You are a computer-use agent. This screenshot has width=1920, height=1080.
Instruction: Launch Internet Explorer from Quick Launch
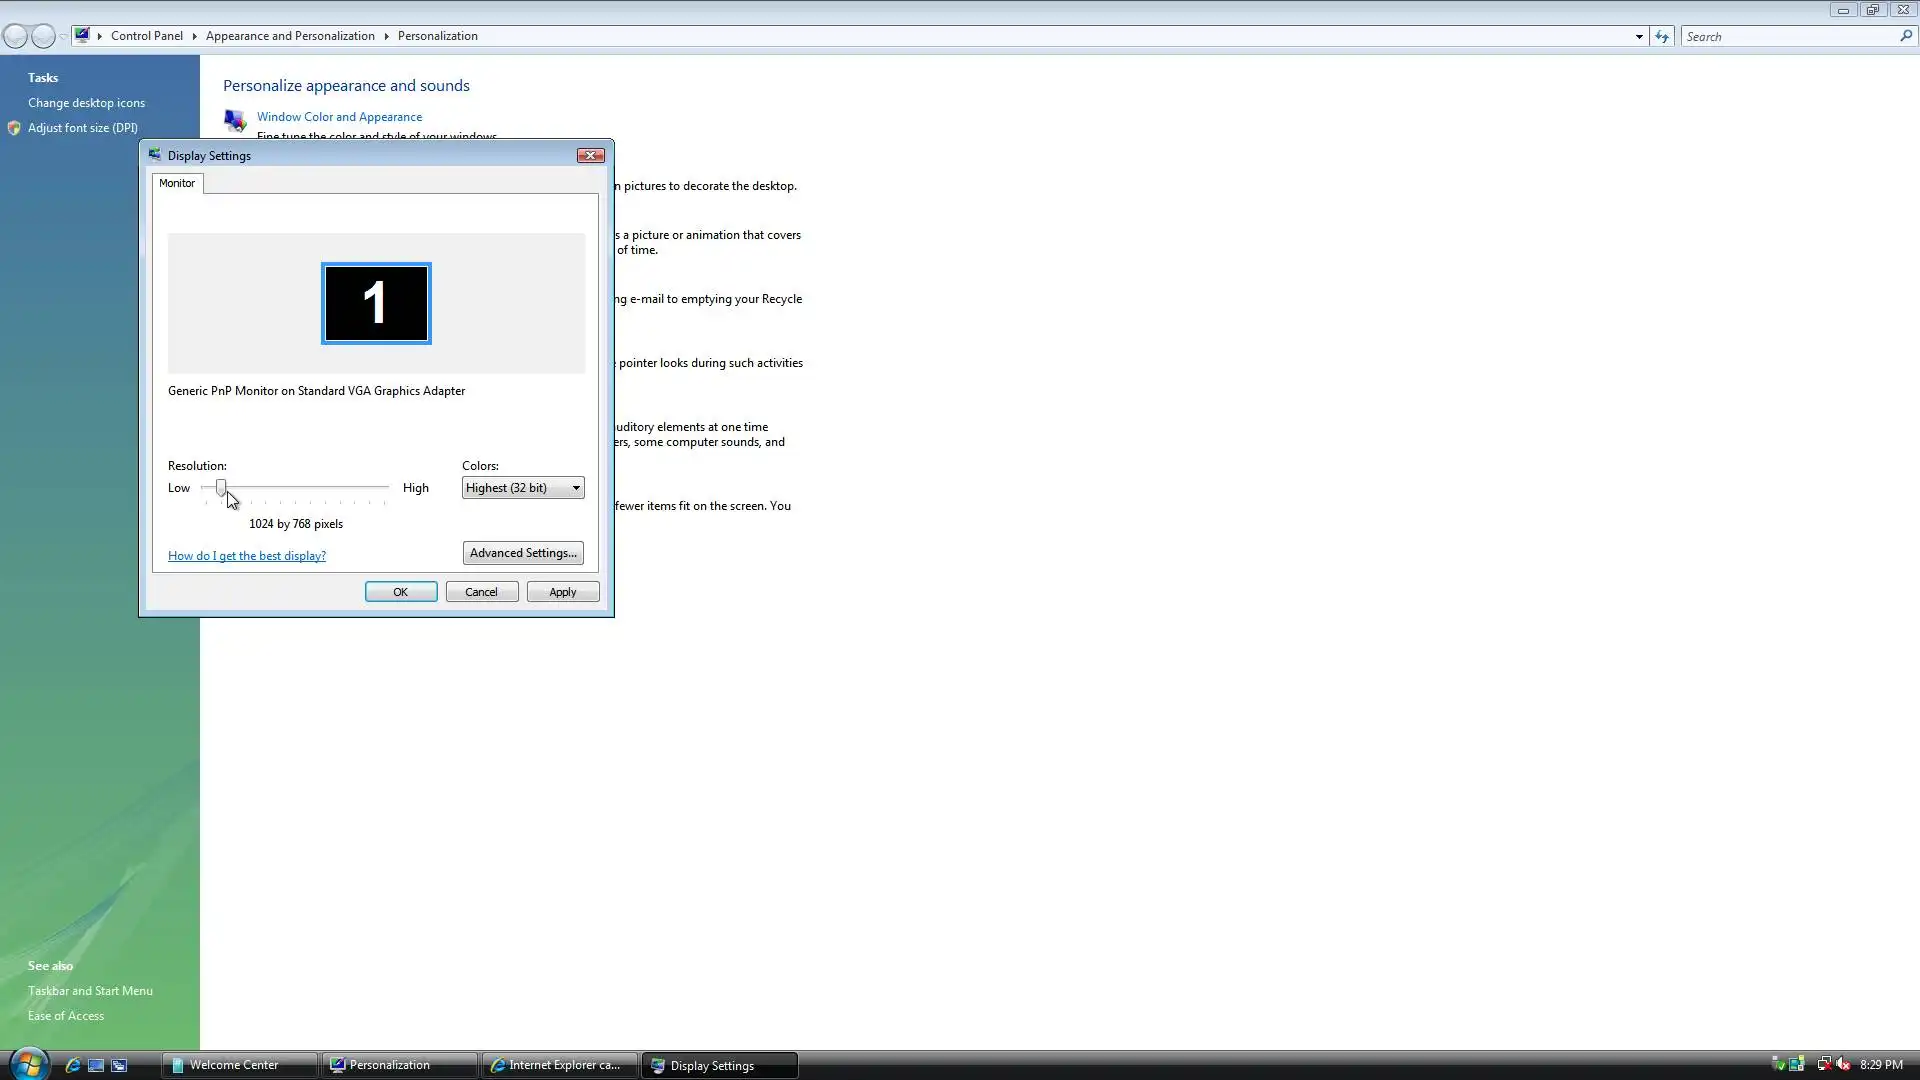pyautogui.click(x=72, y=1065)
